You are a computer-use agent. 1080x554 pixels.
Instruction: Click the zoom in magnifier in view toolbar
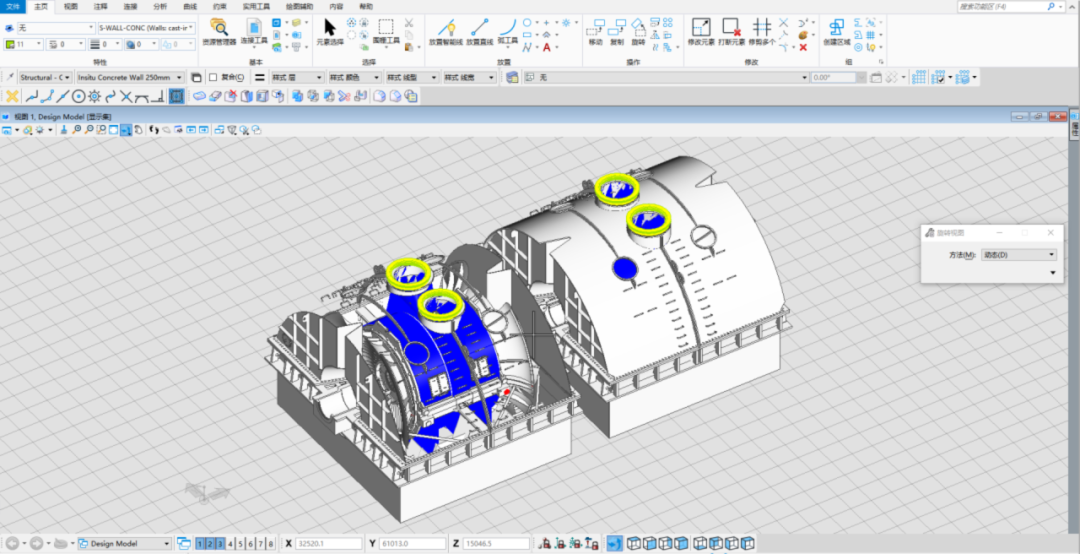click(76, 130)
